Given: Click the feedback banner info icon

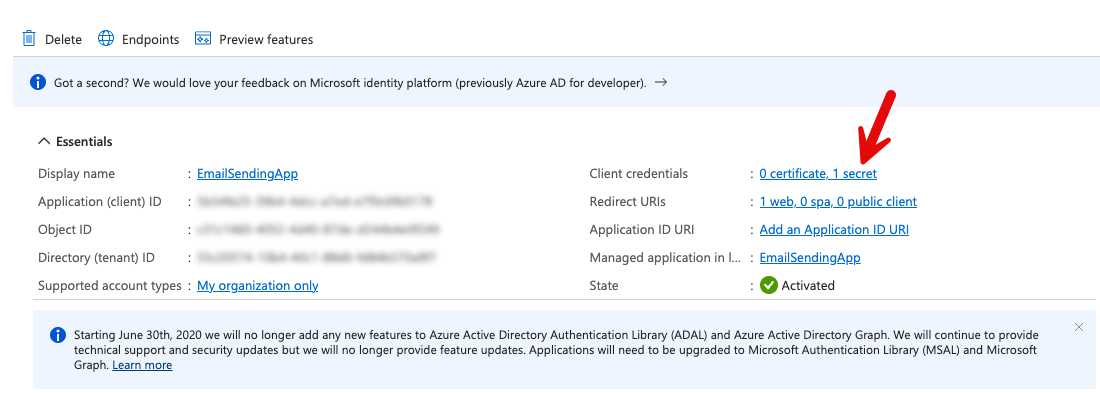Looking at the screenshot, I should point(38,82).
